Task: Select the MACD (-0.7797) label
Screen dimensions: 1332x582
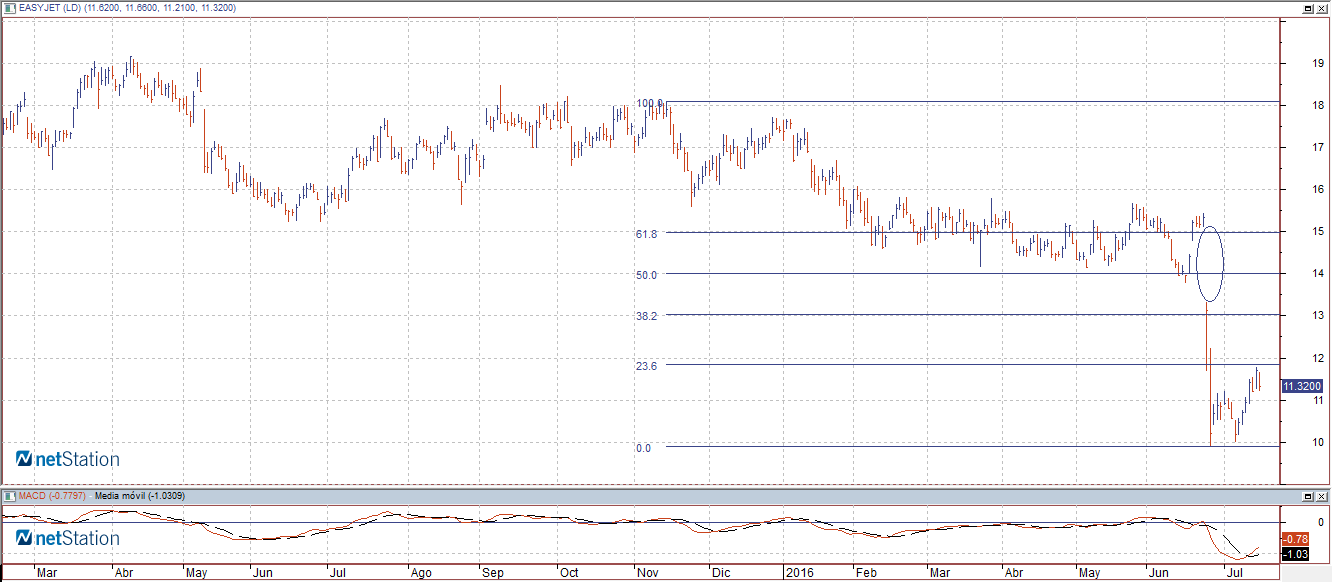Action: click(53, 496)
